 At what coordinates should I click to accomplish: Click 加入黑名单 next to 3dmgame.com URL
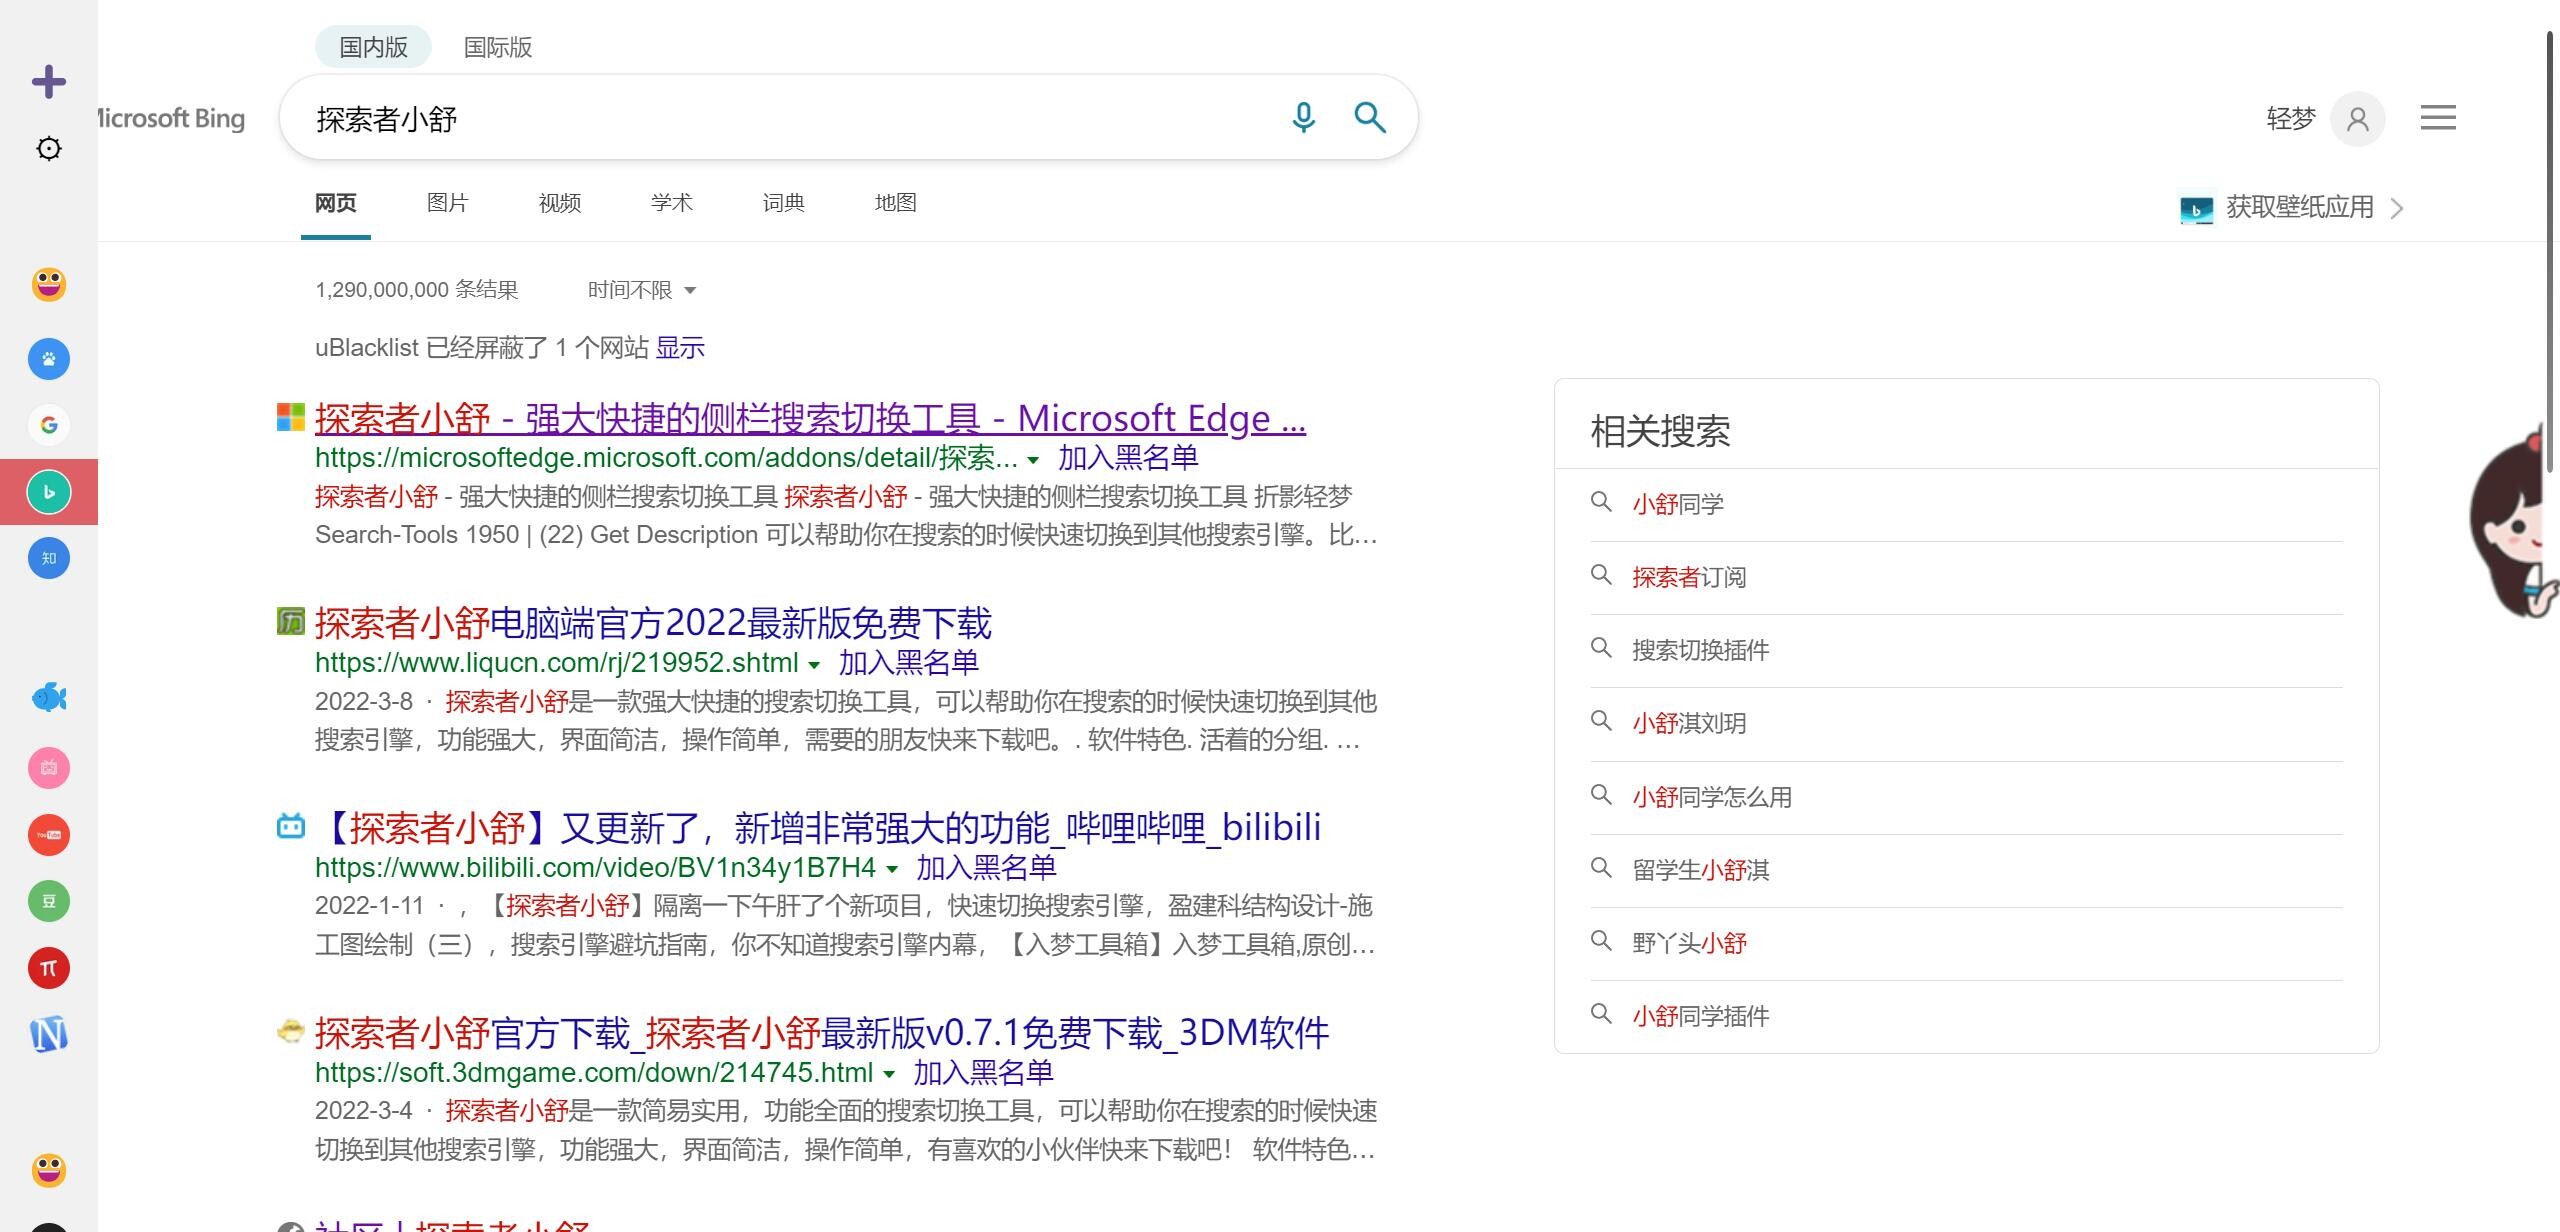983,1073
